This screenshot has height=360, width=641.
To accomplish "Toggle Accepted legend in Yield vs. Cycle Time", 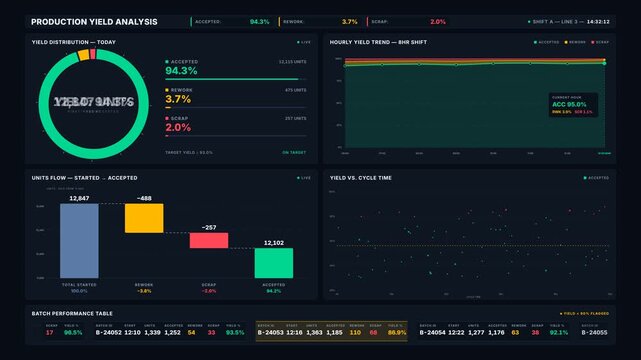I will coord(596,178).
